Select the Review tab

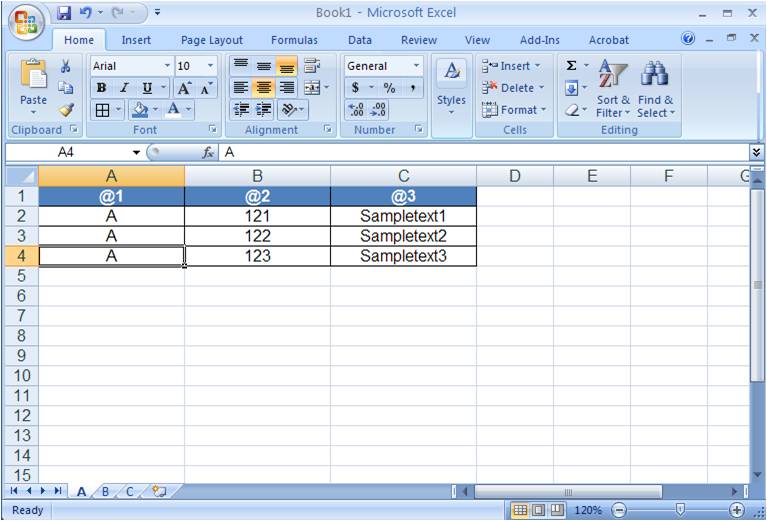[x=419, y=40]
